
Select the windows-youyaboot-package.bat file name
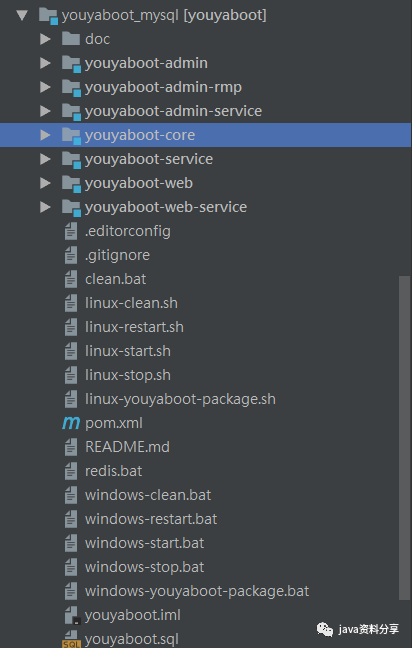(197, 591)
